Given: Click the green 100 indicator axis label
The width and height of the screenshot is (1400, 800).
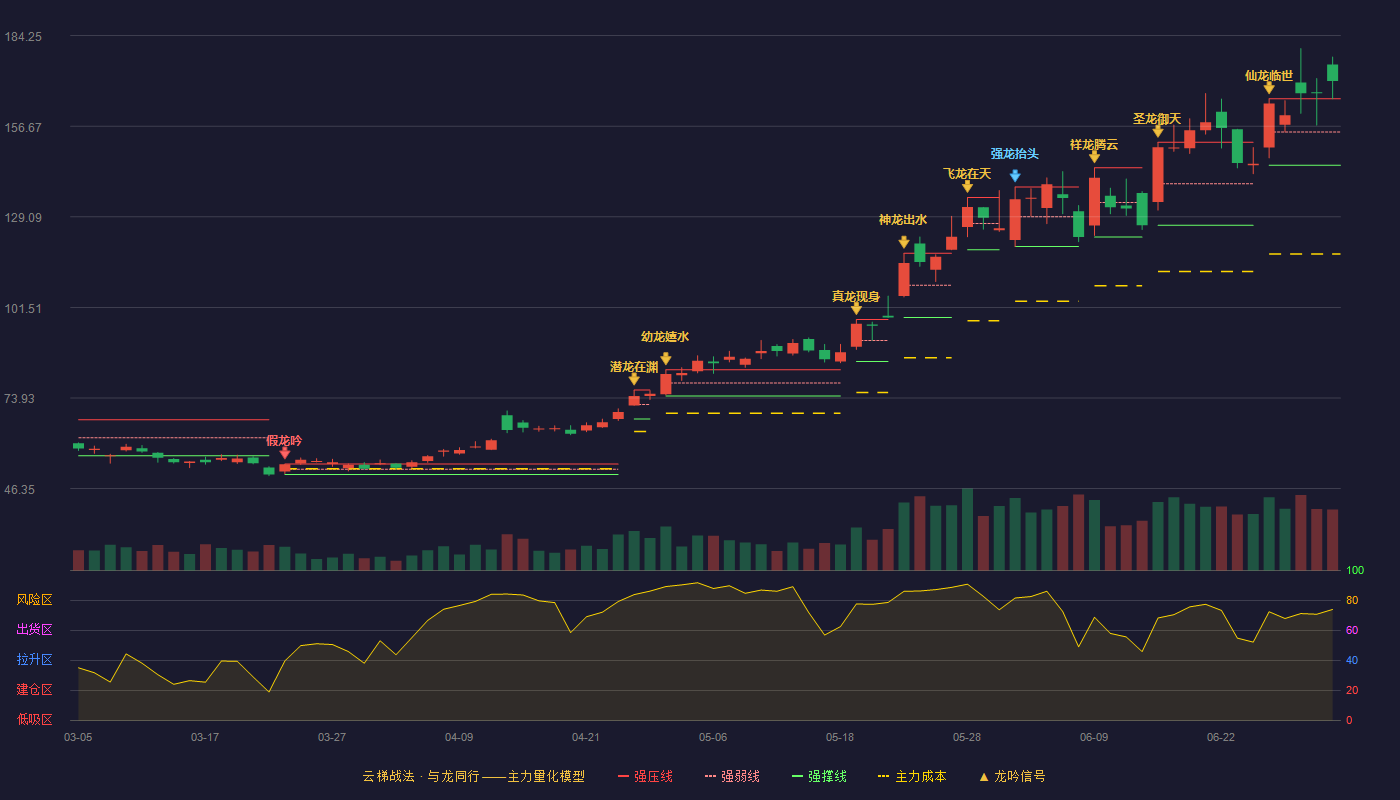Looking at the screenshot, I should tap(1355, 571).
